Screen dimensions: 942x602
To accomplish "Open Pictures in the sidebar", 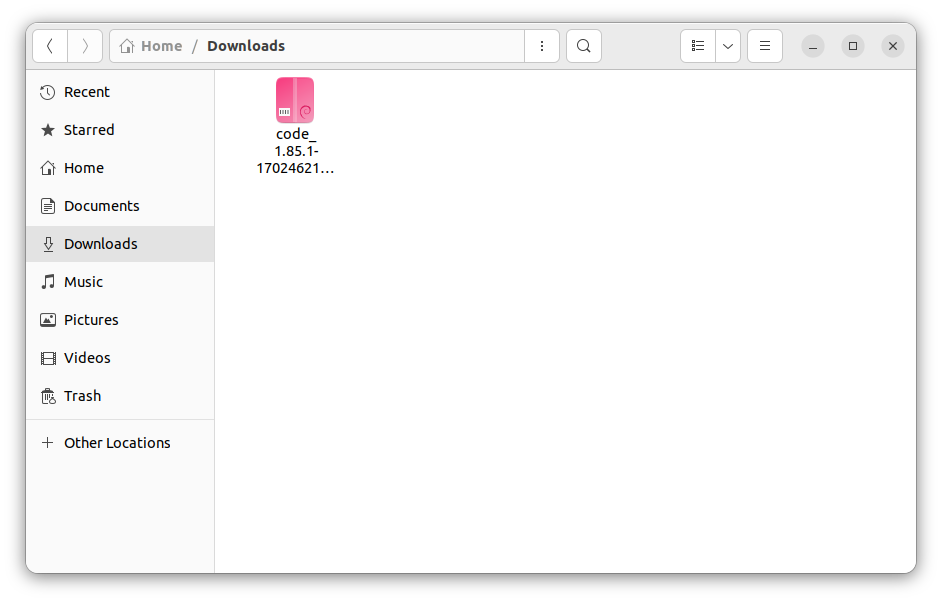I will [120, 320].
